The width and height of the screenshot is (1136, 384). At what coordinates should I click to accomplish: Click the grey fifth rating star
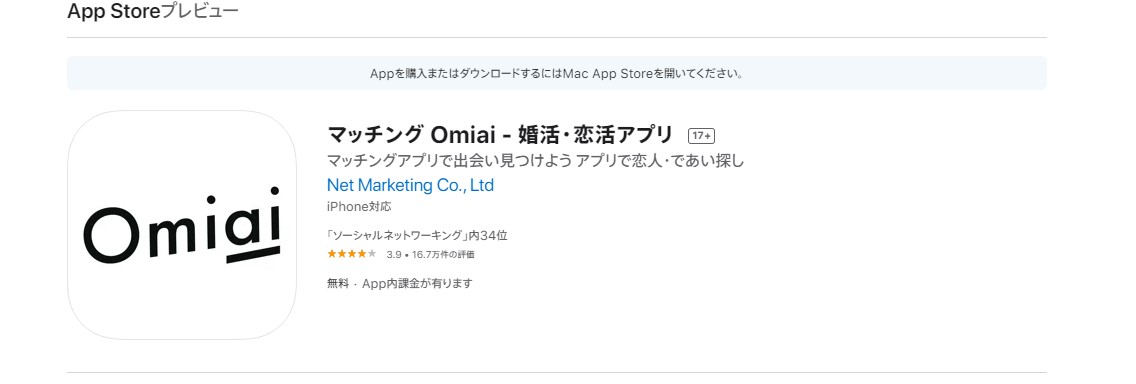tap(372, 254)
